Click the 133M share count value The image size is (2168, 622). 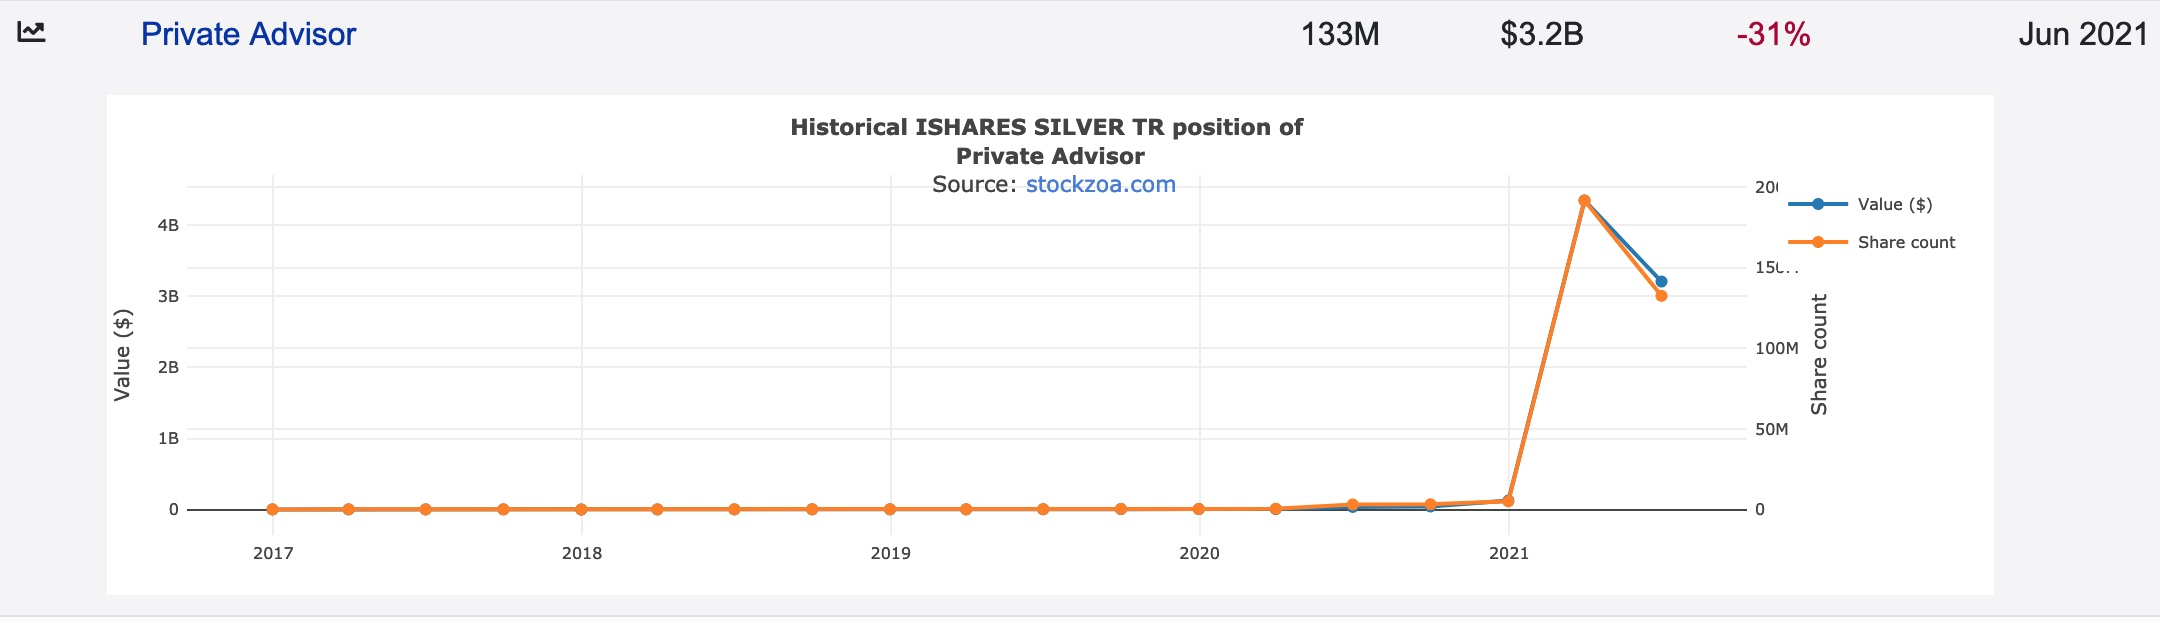1340,34
